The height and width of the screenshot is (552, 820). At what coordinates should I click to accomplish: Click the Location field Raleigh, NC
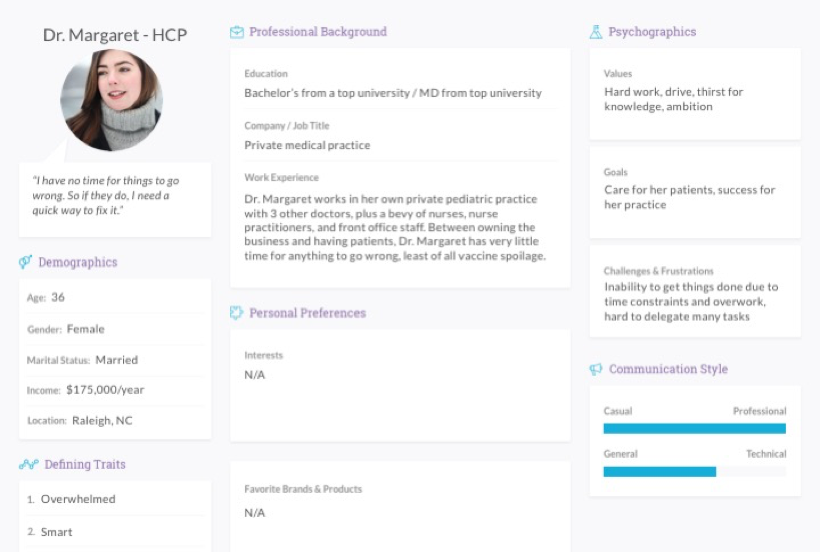(x=101, y=421)
